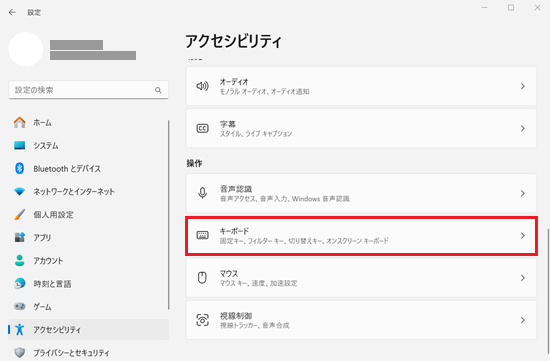Expand オーディオ row chevron
The height and width of the screenshot is (361, 550).
(523, 86)
